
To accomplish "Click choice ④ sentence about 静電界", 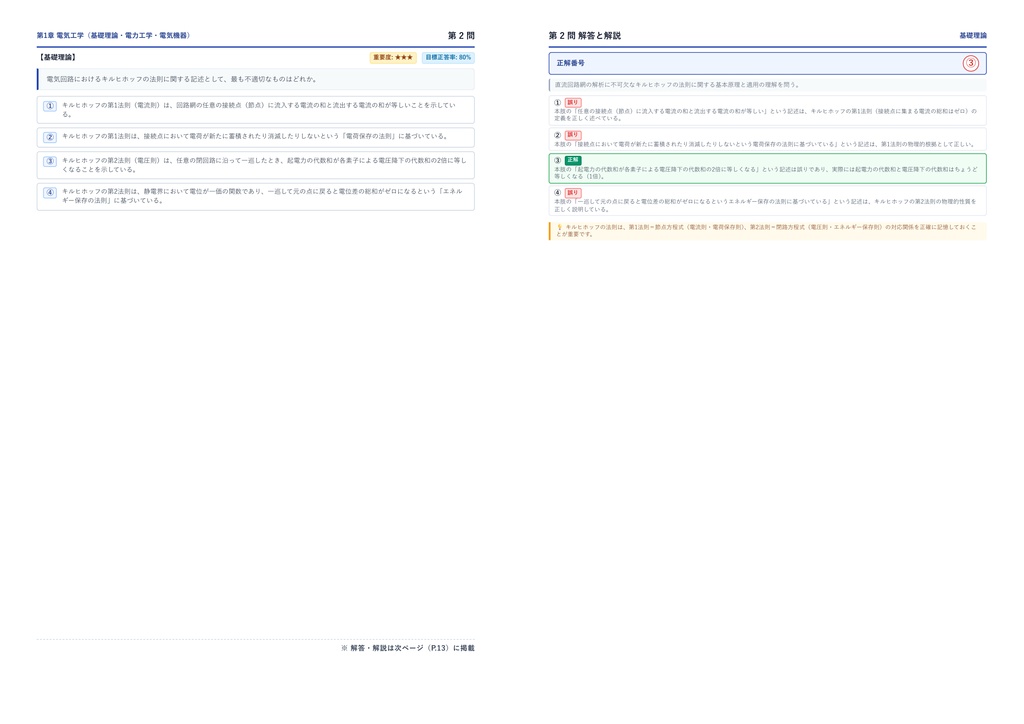I will [262, 196].
